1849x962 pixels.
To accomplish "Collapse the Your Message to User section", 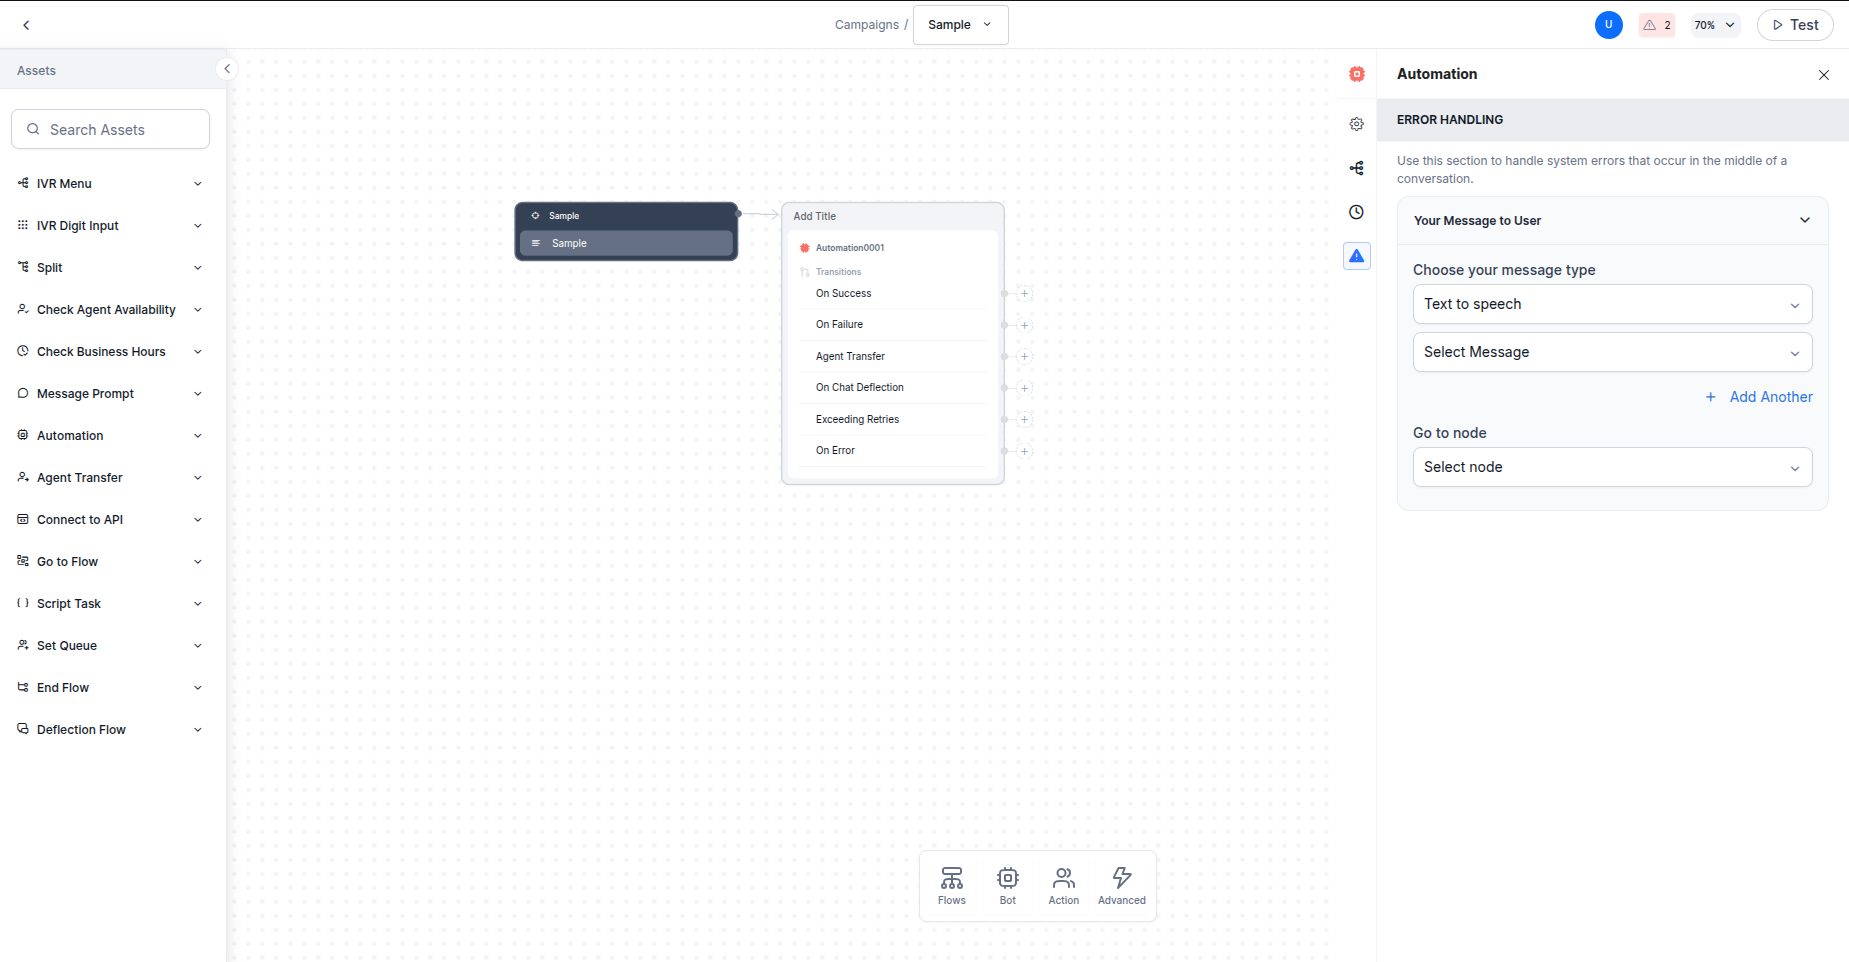I will pos(1804,220).
